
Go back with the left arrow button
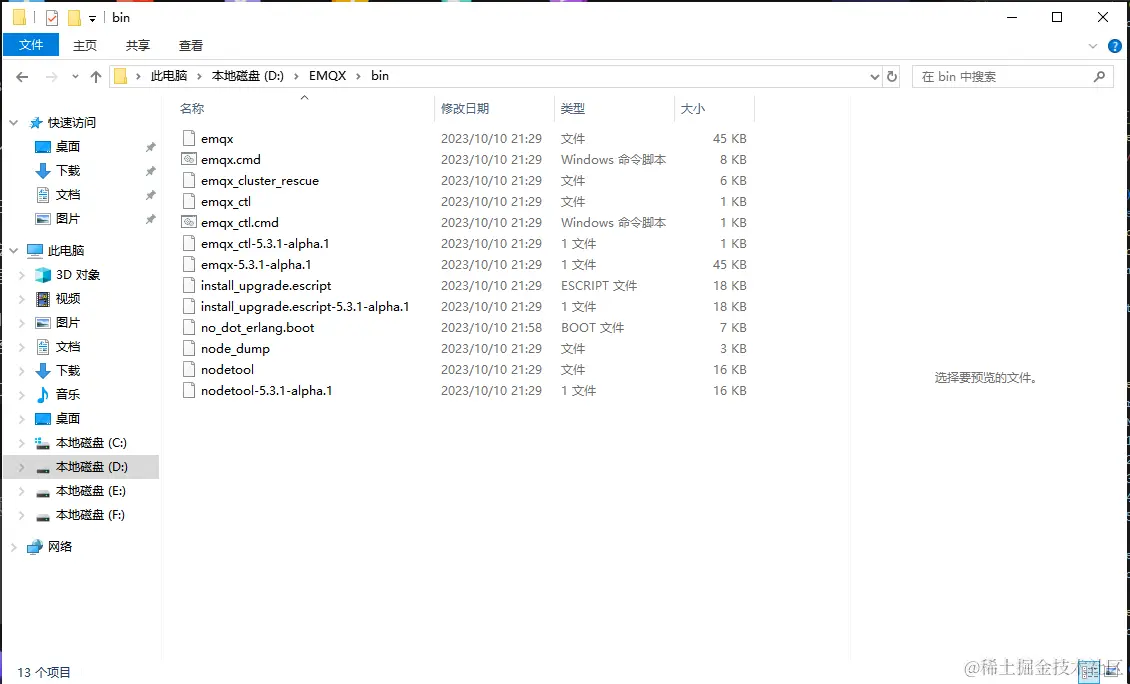click(22, 76)
